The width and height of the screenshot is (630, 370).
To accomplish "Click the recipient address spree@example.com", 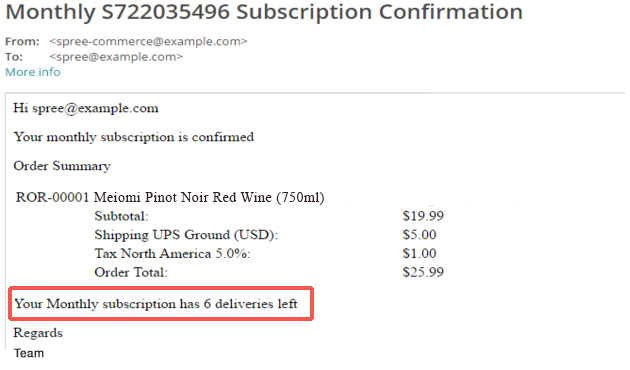I will 116,57.
